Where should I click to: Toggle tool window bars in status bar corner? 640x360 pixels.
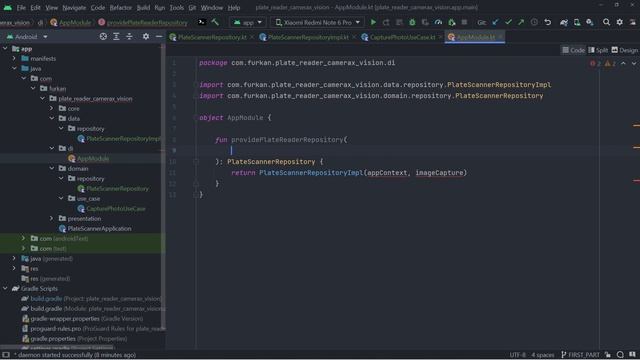[5, 355]
